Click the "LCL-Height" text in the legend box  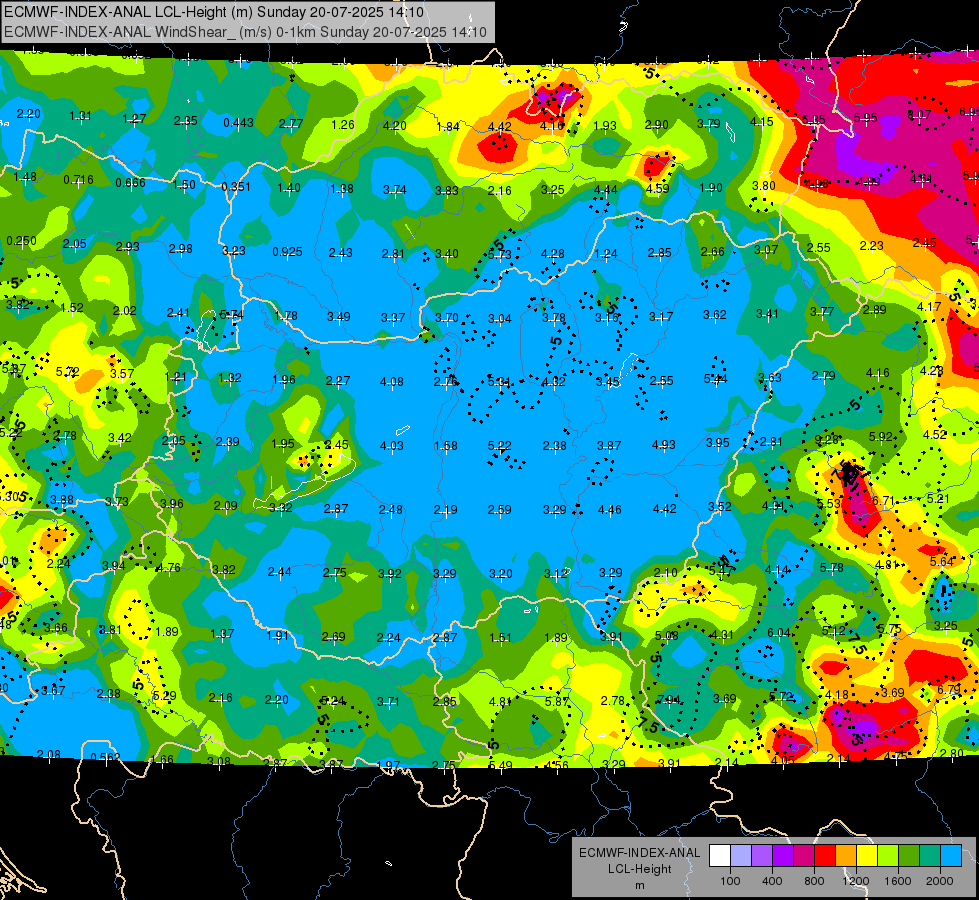639,869
